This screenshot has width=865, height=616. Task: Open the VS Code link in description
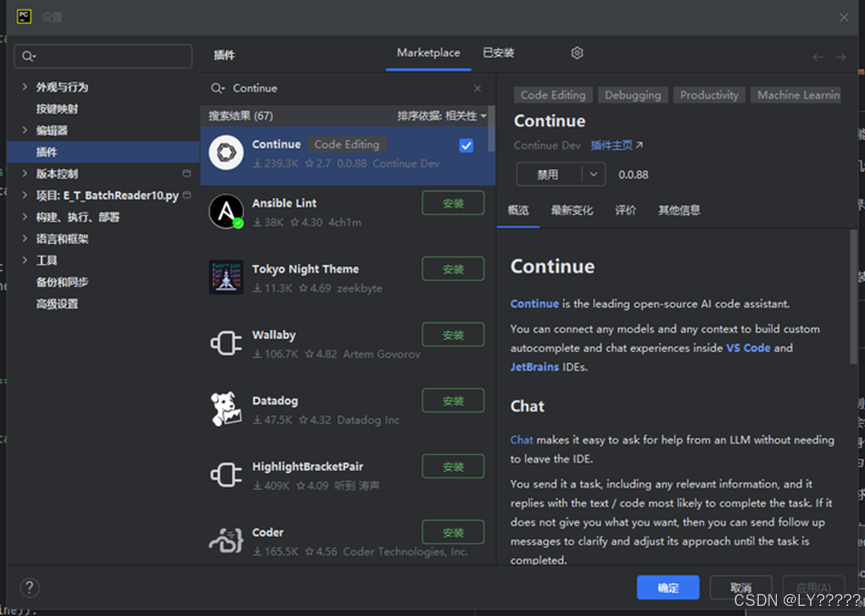[748, 348]
